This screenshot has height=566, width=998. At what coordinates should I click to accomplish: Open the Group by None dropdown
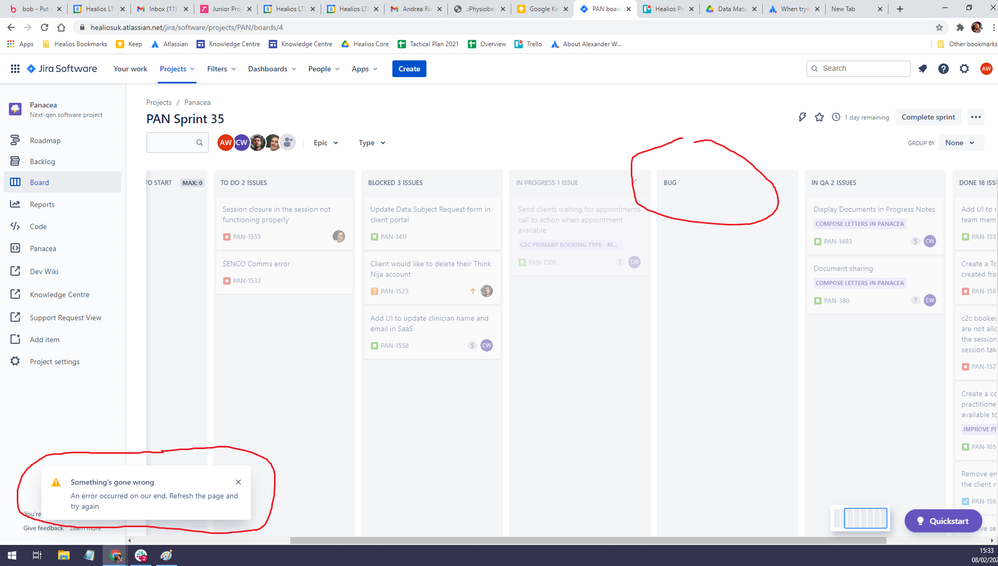pyautogui.click(x=960, y=143)
